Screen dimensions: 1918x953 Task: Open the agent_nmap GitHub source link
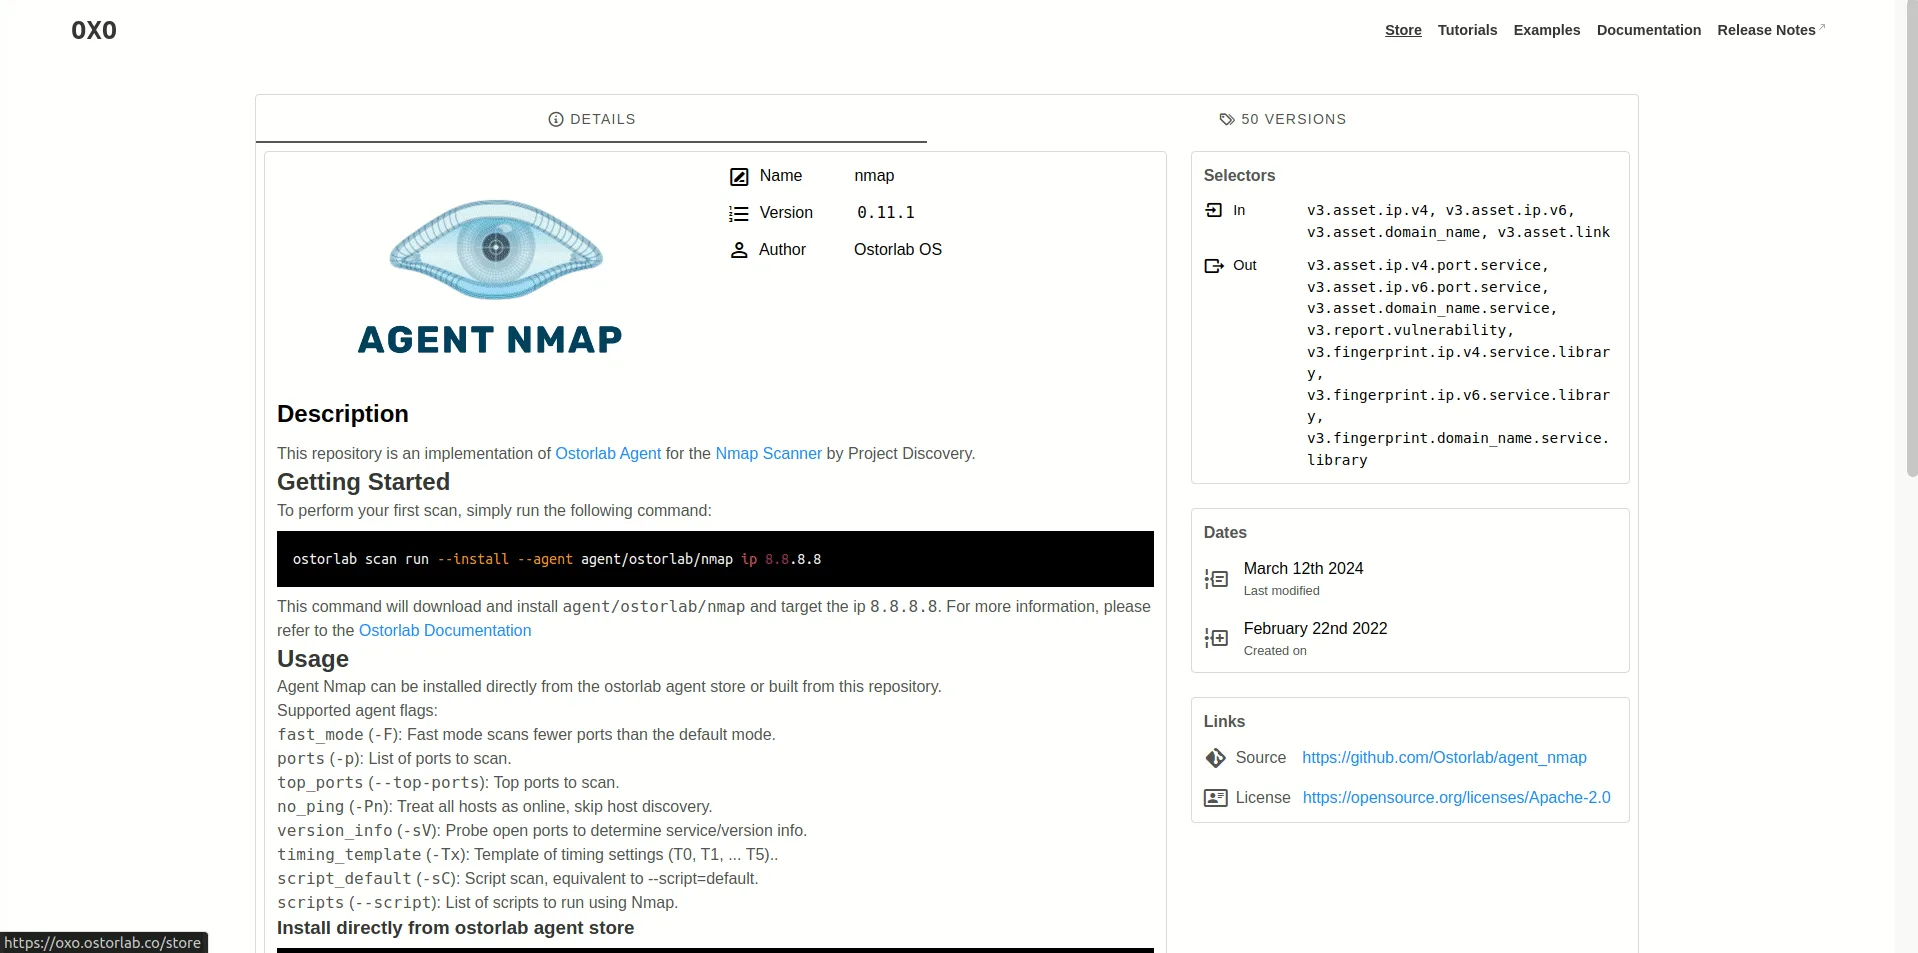(x=1444, y=758)
